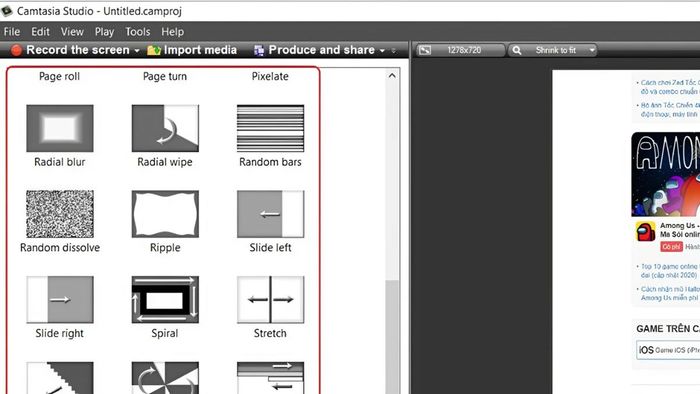Viewport: 700px width, 394px height.
Task: Choose the Slide left transition
Action: coord(271,214)
